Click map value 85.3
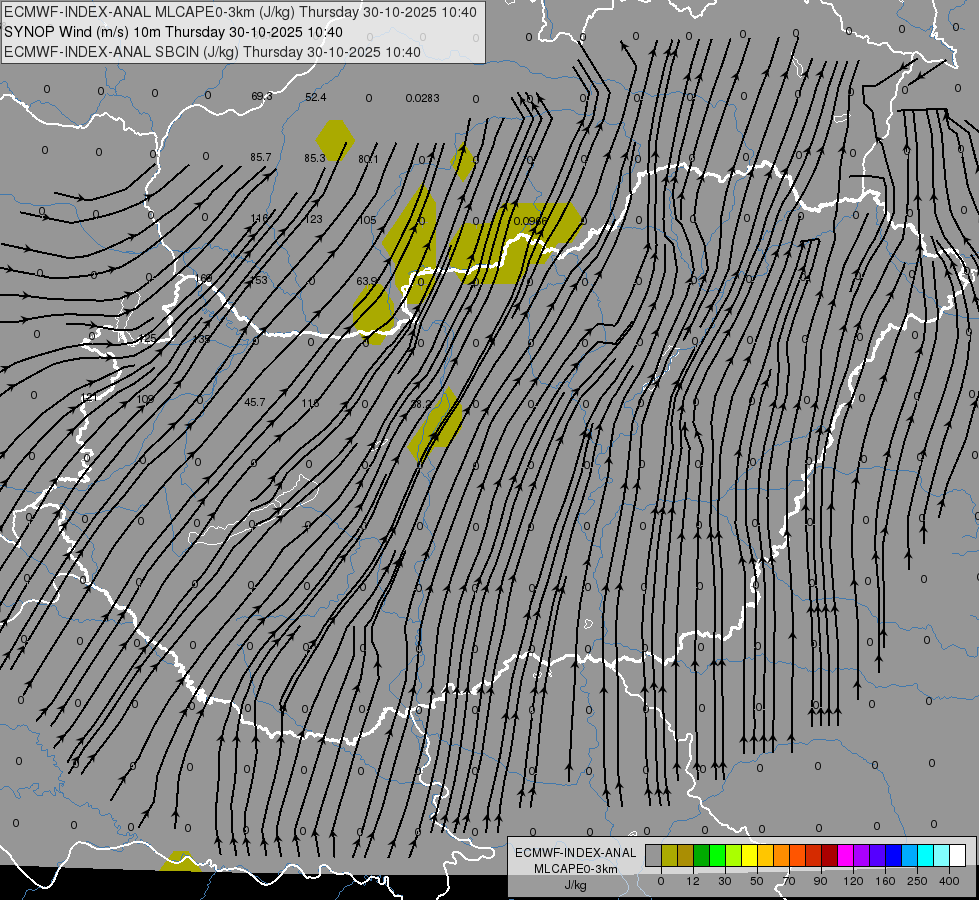This screenshot has height=900, width=979. click(315, 158)
